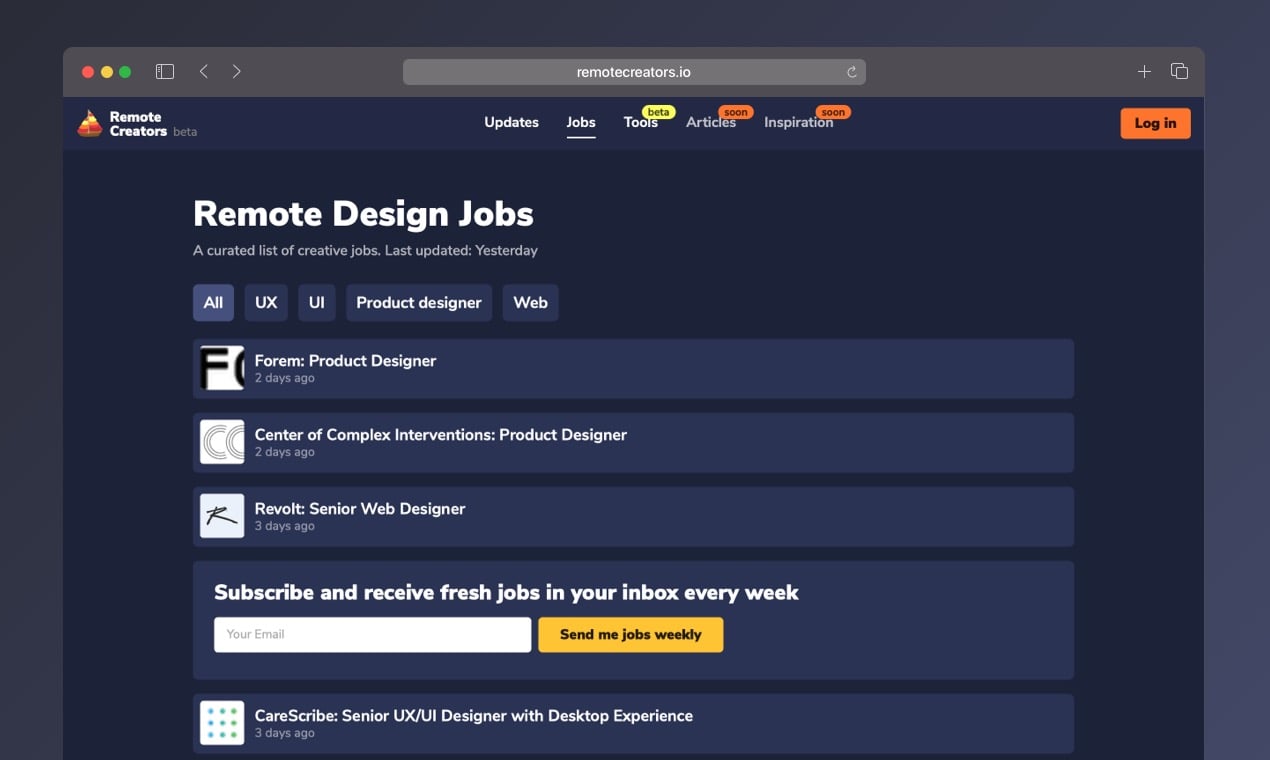Show the tab overview icon
The image size is (1270, 760).
(1179, 72)
